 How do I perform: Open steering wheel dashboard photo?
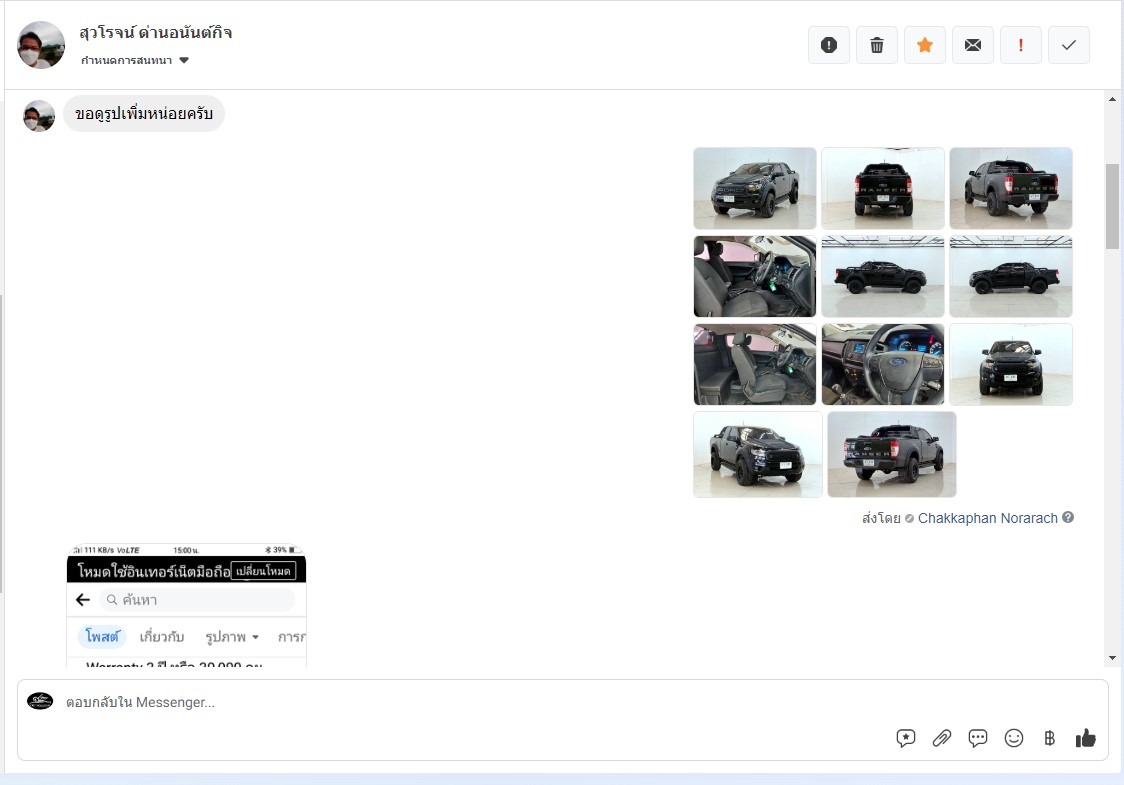click(x=883, y=364)
